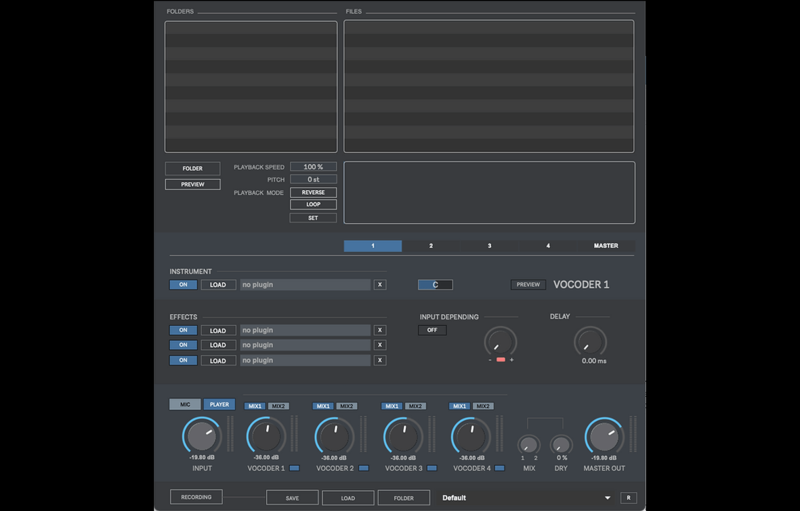Load a plugin into second effect slot
This screenshot has height=511, width=800.
click(x=218, y=345)
